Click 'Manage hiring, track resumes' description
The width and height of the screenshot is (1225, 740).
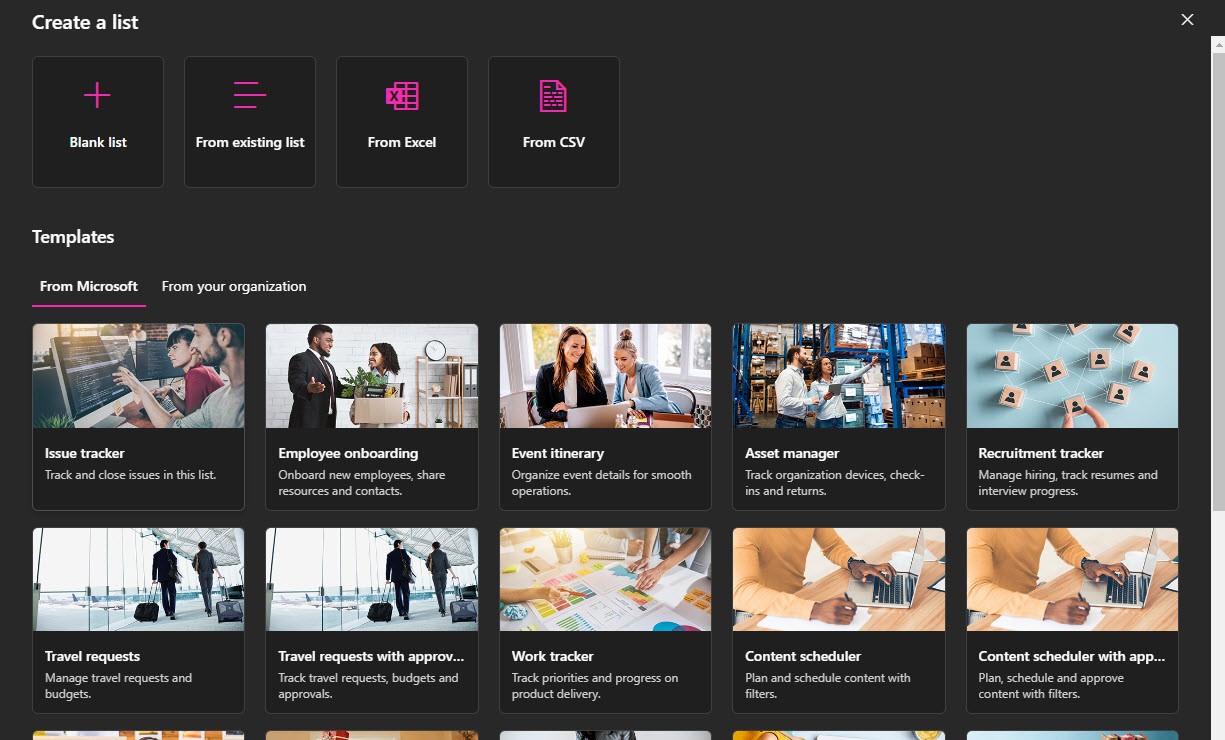pyautogui.click(x=1068, y=483)
